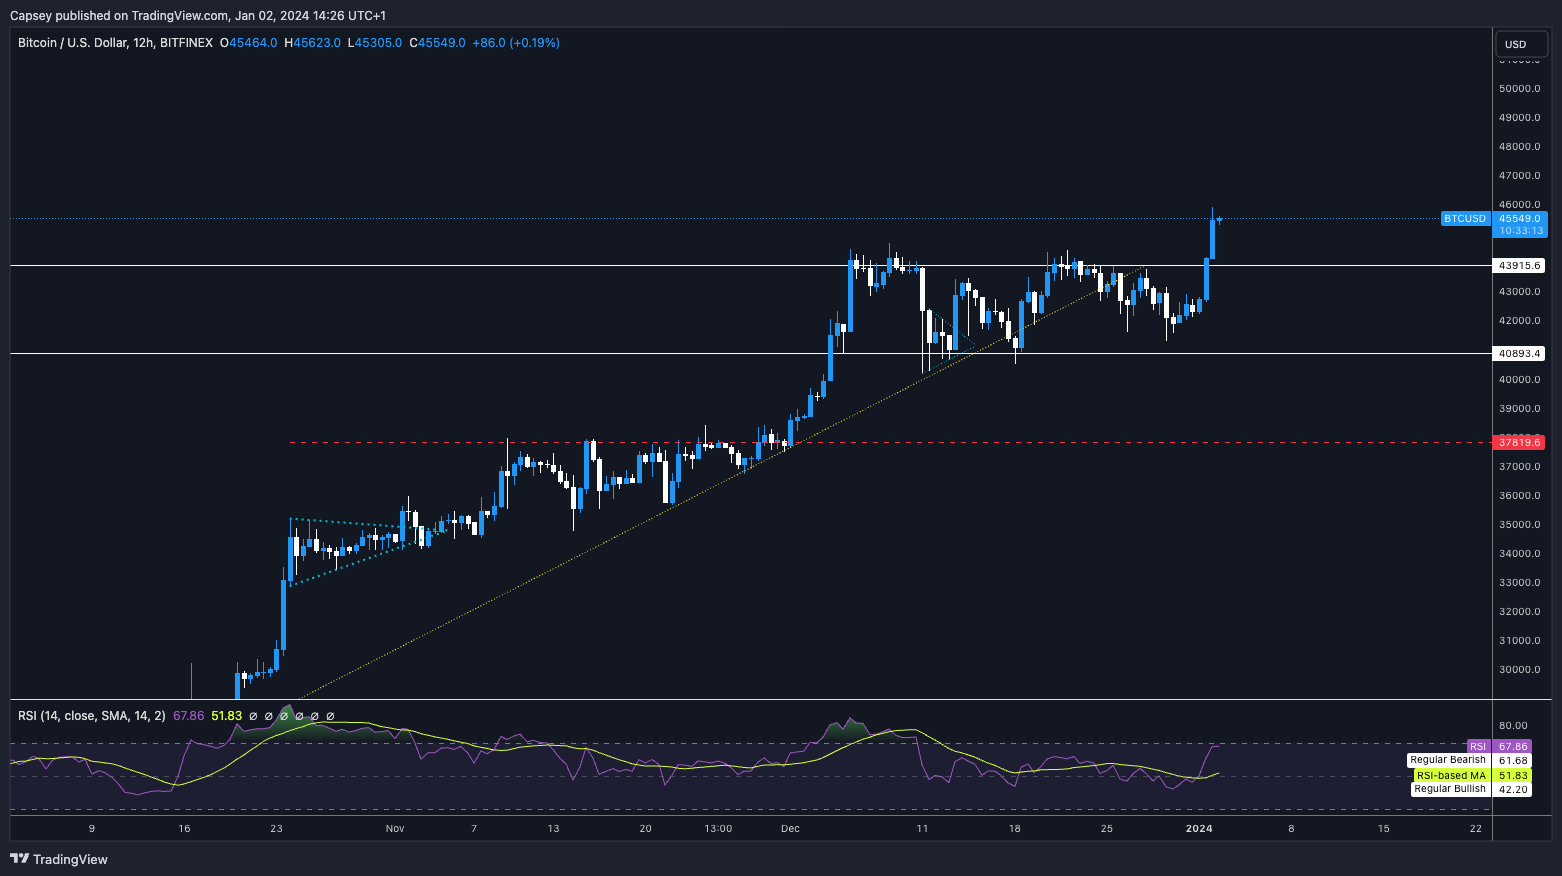Click first hidden-value symbol in RSI legend
The image size is (1562, 876).
point(253,716)
